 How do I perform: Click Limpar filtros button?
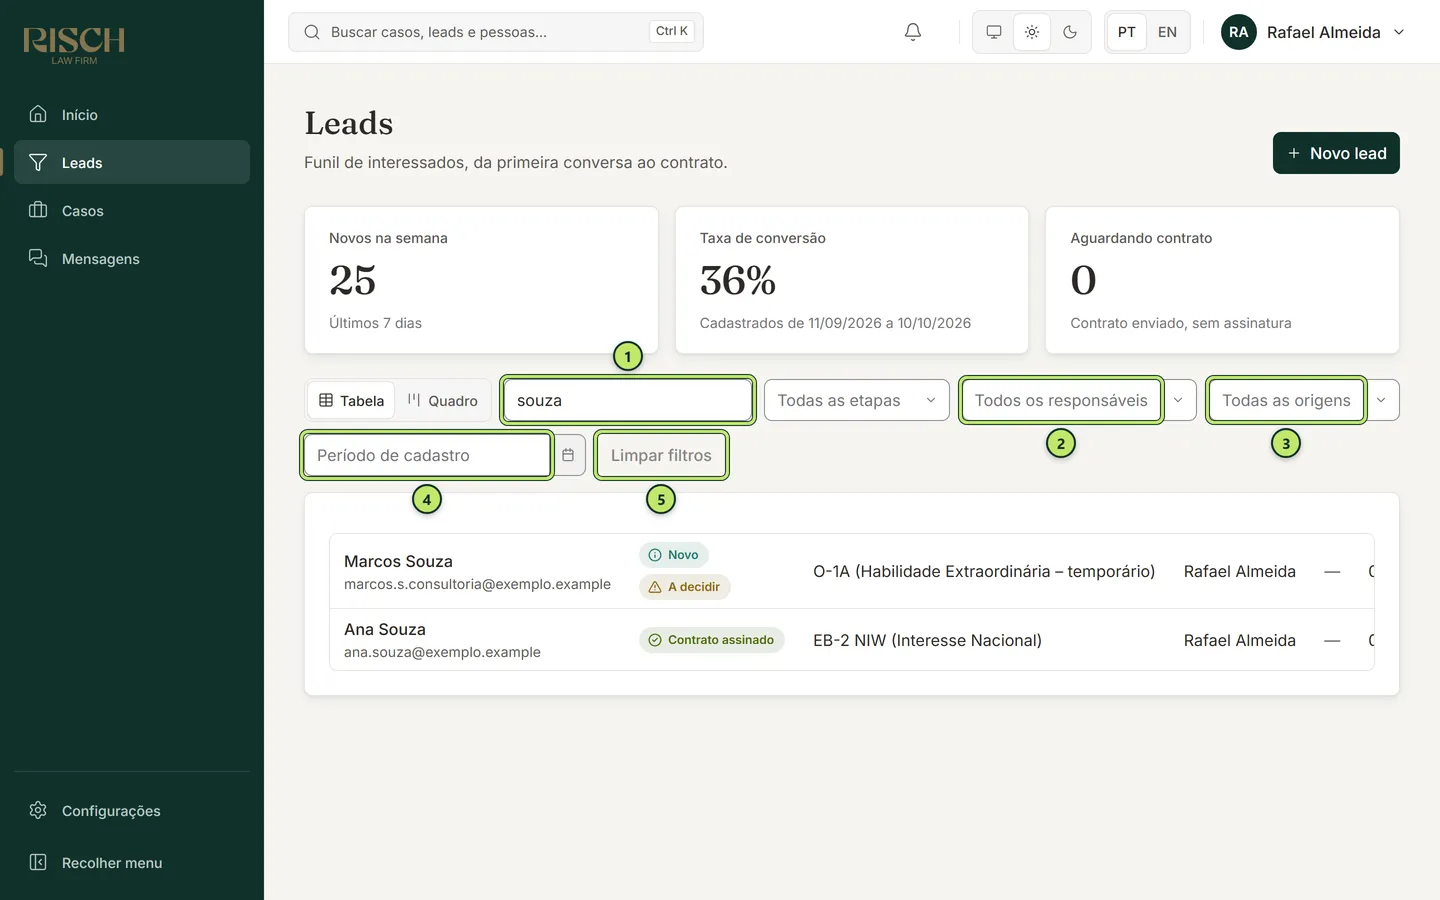click(x=661, y=455)
